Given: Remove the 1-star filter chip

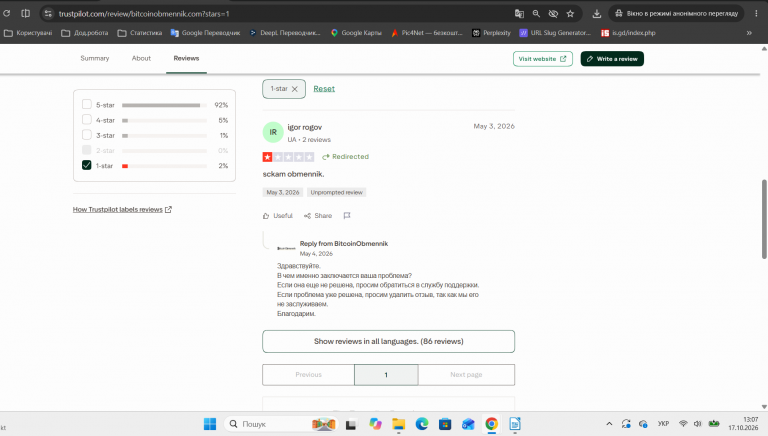Looking at the screenshot, I should (294, 89).
